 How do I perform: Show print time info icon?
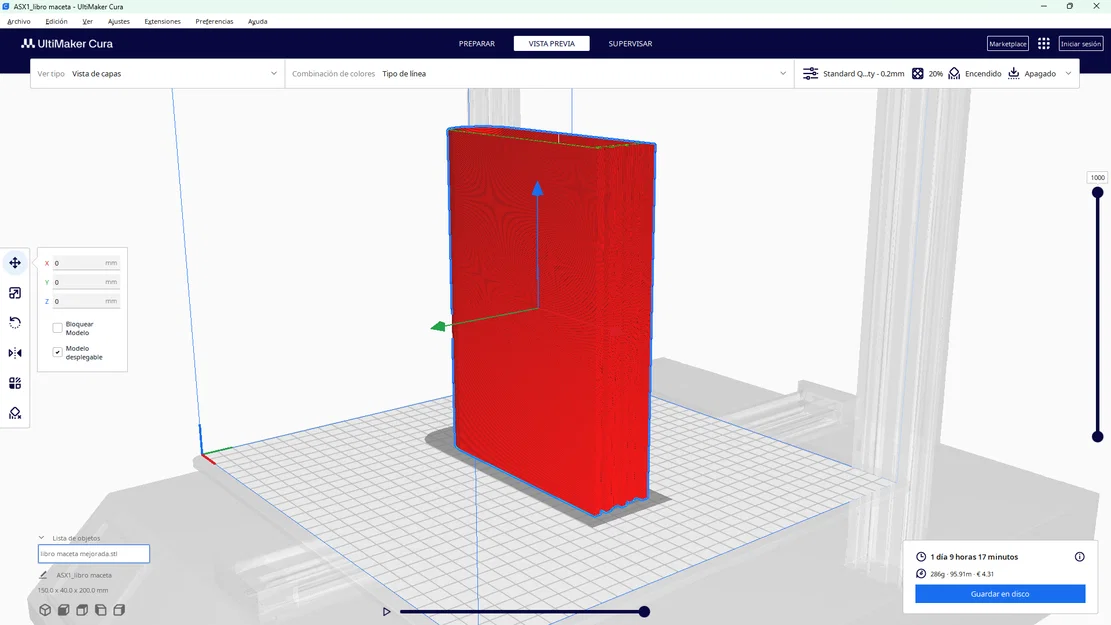pyautogui.click(x=1080, y=557)
